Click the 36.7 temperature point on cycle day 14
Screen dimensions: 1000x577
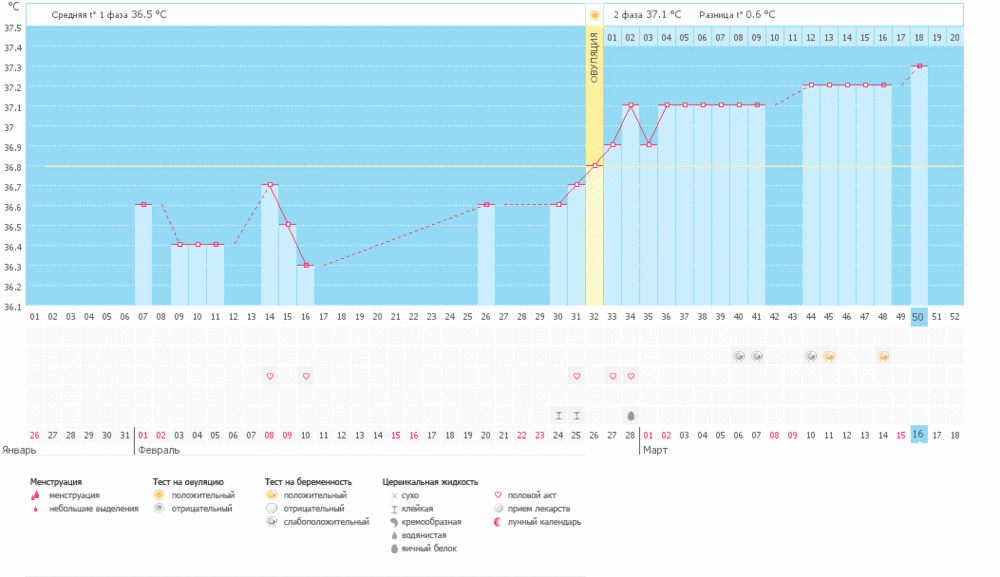[270, 185]
